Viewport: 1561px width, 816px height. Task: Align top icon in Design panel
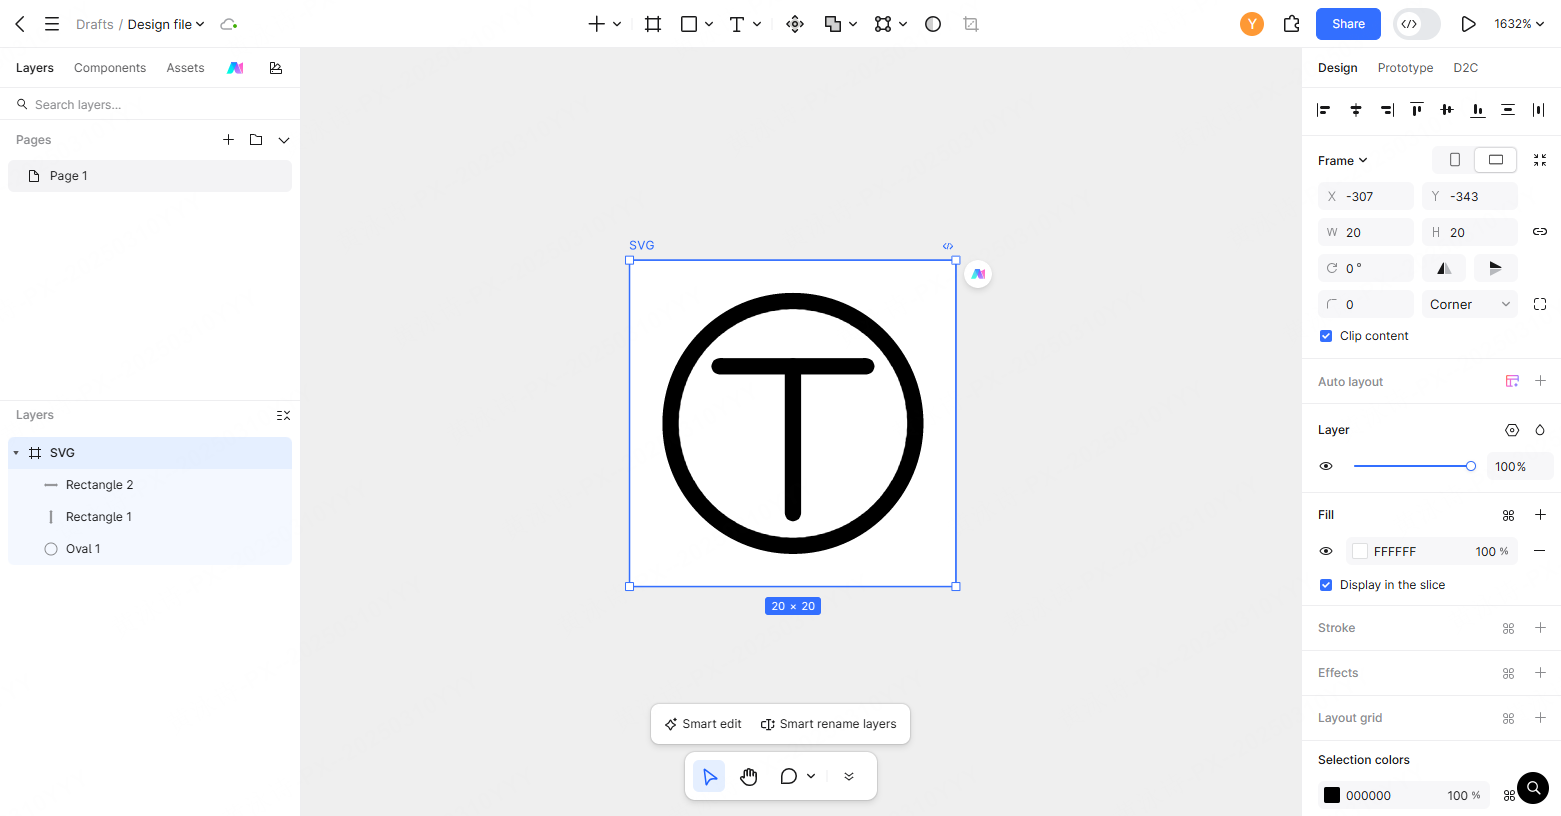pyautogui.click(x=1417, y=110)
